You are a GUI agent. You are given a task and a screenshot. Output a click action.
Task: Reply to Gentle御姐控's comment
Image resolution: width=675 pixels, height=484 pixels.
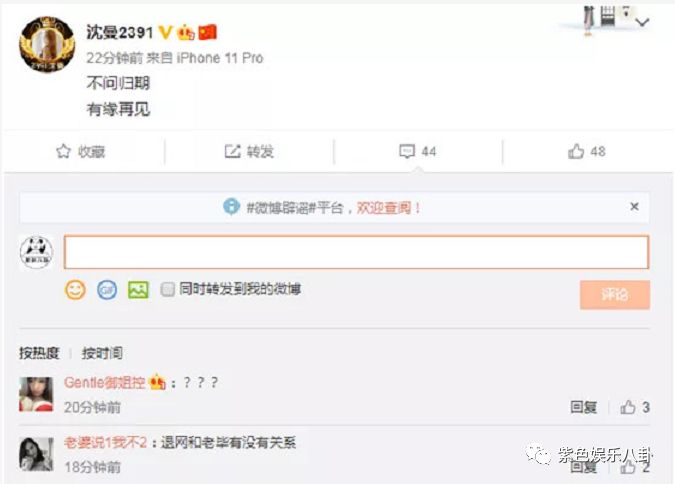click(583, 407)
